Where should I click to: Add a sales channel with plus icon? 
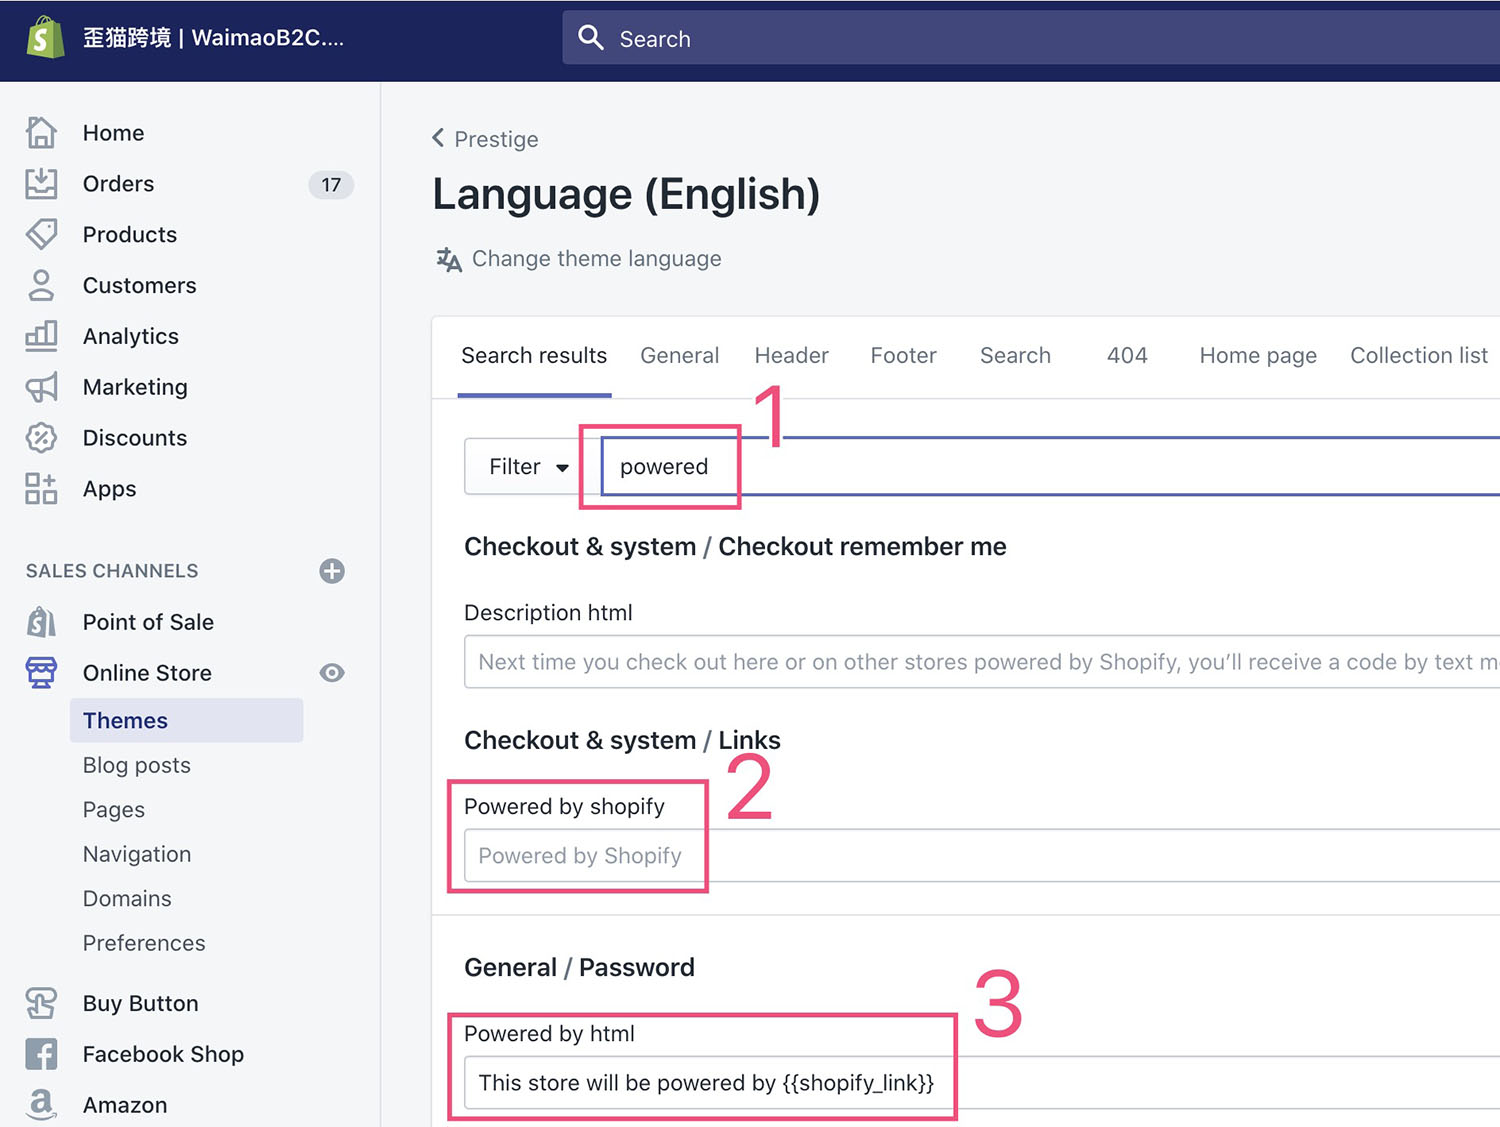(x=332, y=571)
